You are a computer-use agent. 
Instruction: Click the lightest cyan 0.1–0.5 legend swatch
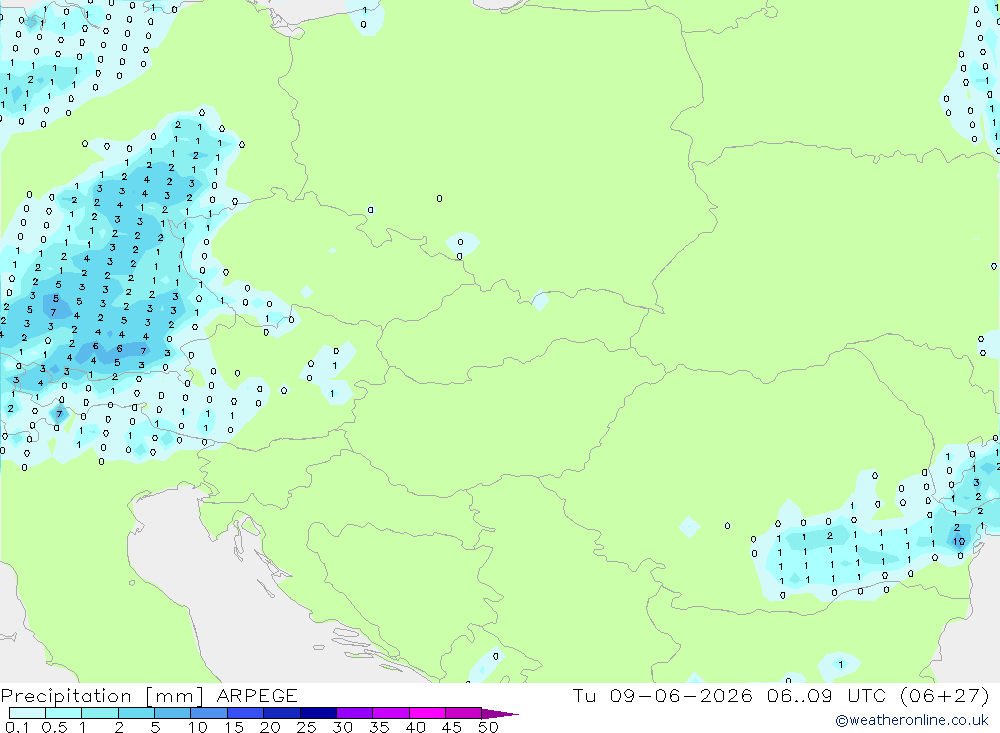tap(27, 713)
